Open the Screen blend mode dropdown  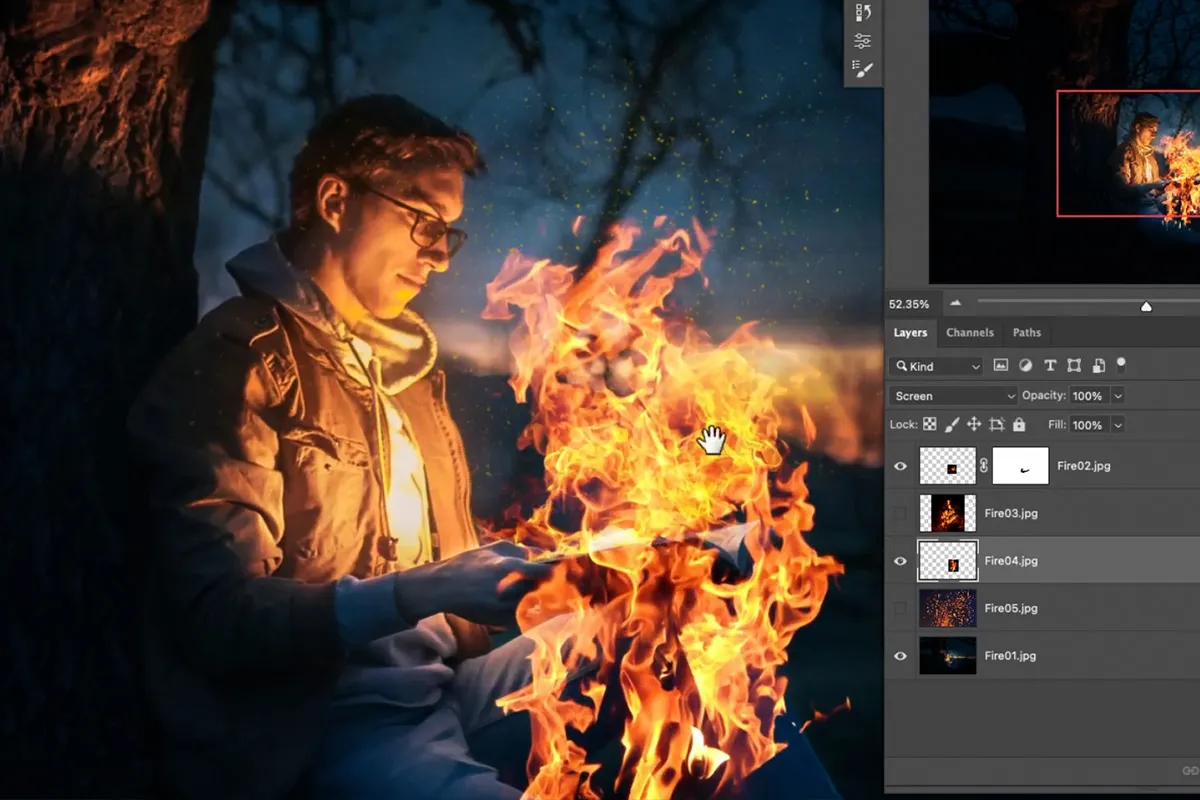(x=950, y=395)
